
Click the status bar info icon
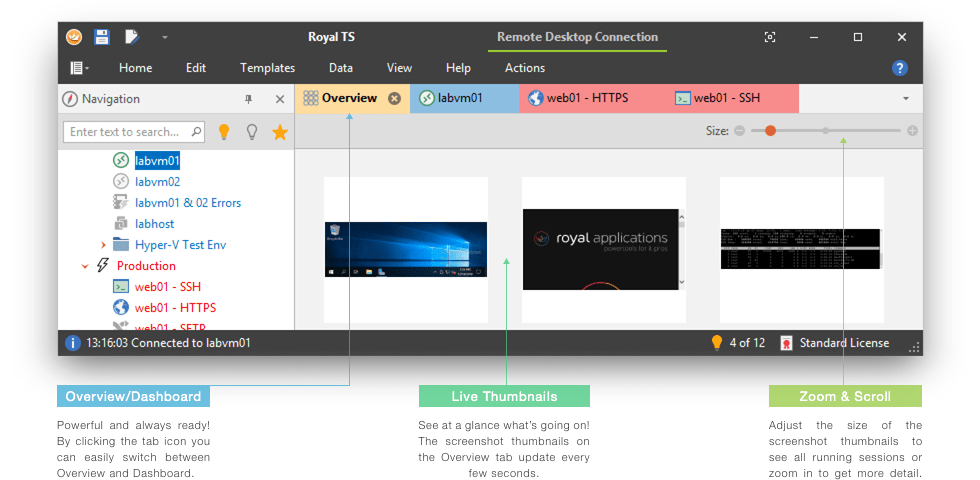pyautogui.click(x=73, y=342)
